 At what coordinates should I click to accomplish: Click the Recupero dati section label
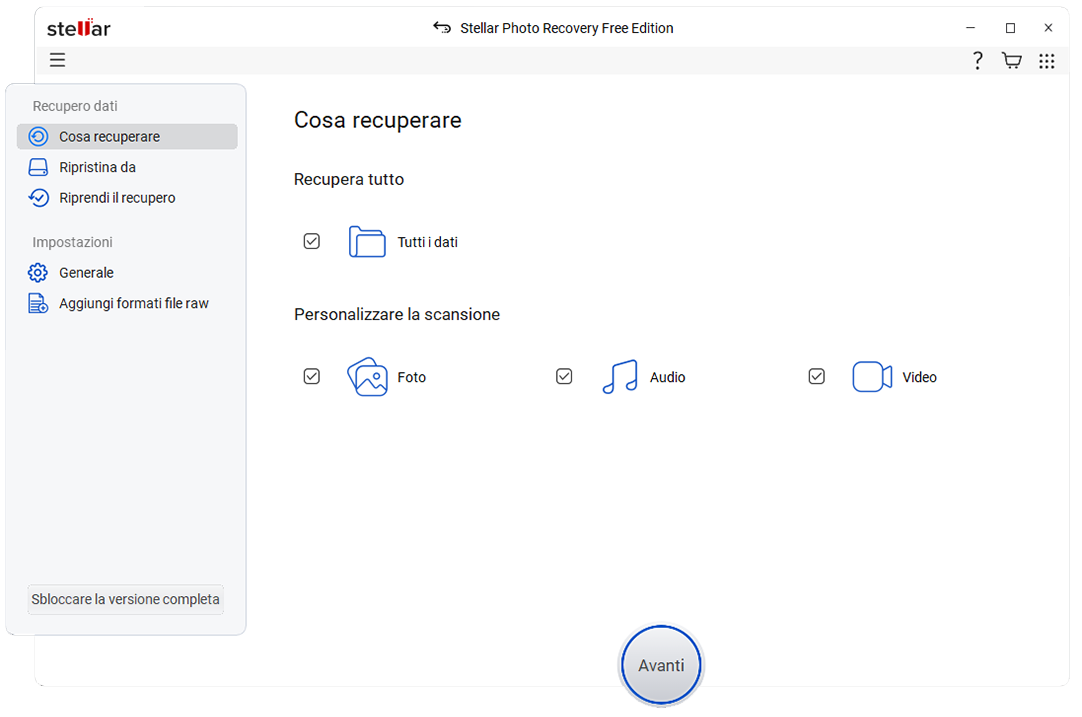[x=75, y=106]
